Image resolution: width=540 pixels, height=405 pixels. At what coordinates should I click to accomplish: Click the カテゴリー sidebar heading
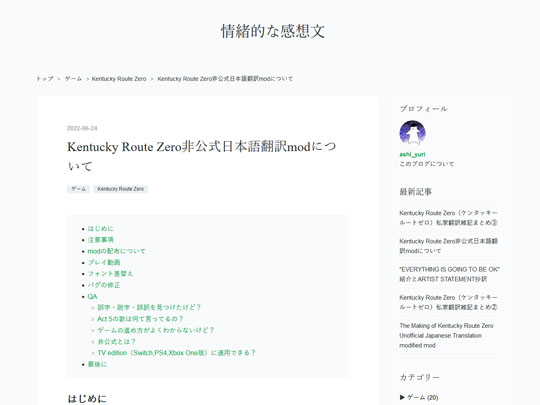coord(419,377)
